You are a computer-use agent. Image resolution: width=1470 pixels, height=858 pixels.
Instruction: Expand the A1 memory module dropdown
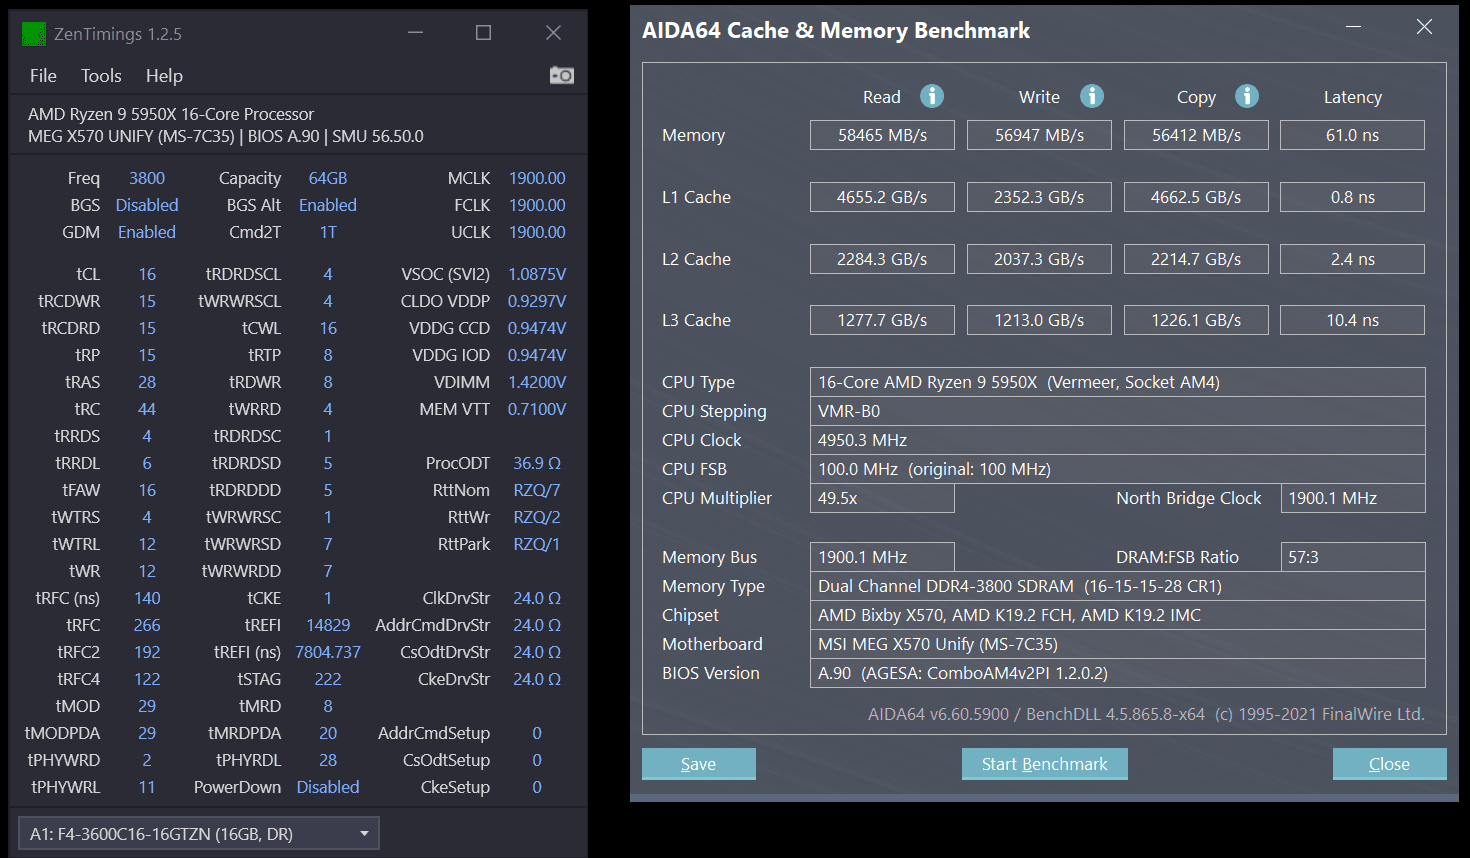(x=199, y=834)
